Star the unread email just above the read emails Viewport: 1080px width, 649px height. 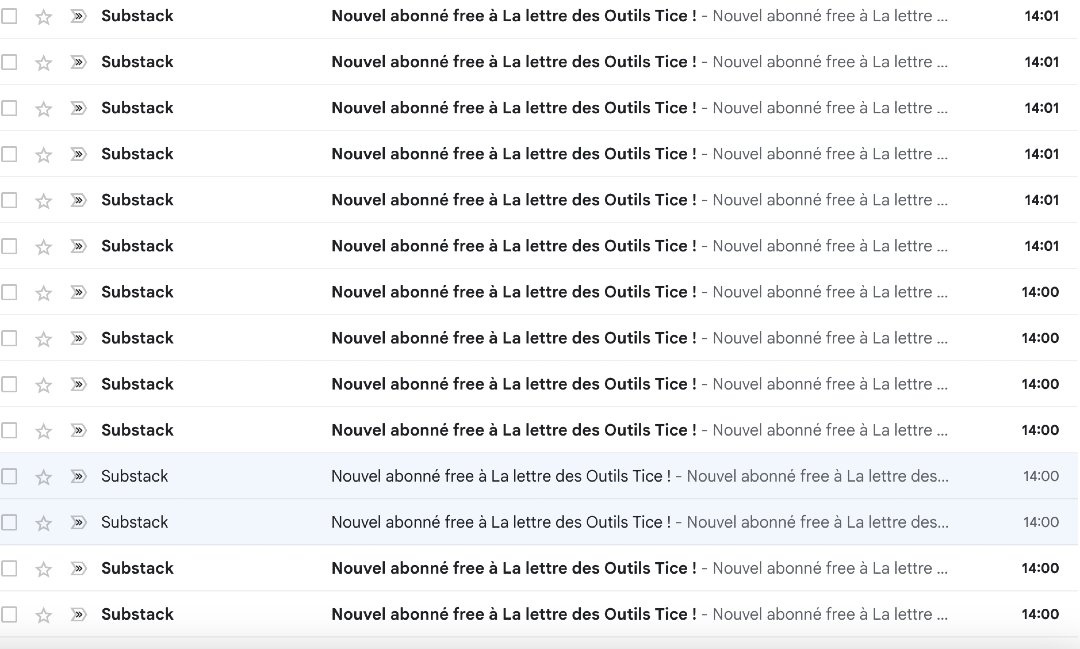(43, 431)
